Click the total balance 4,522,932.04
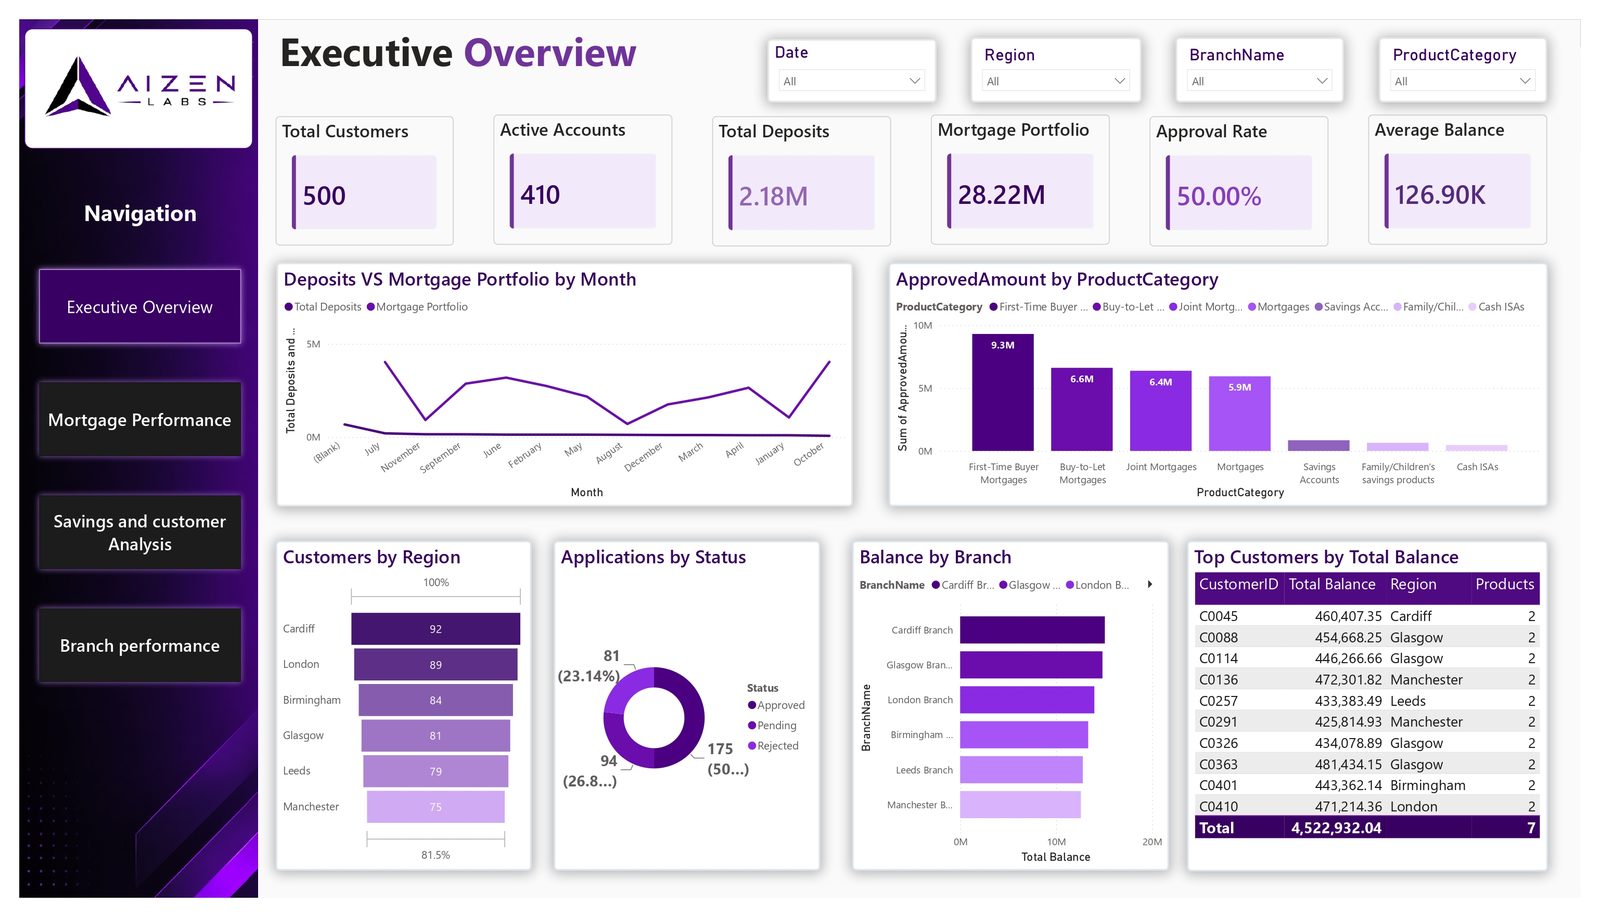Image resolution: width=1600 pixels, height=917 pixels. 1336,828
